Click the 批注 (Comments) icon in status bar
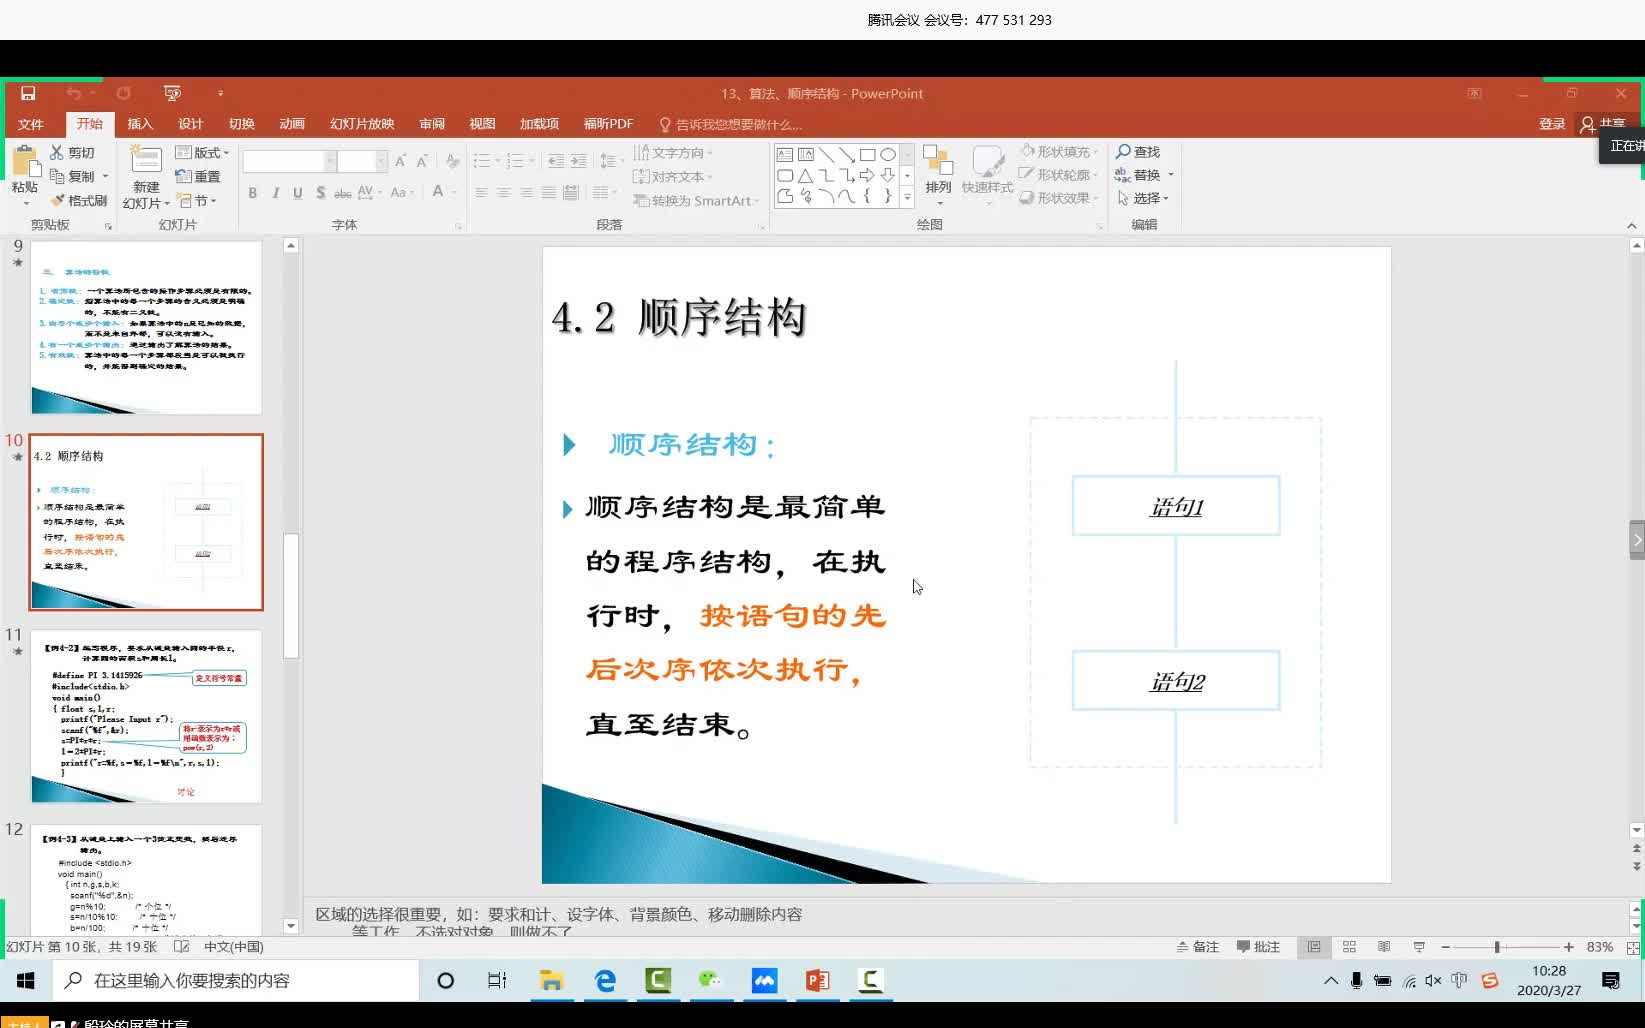Image resolution: width=1645 pixels, height=1028 pixels. click(1258, 946)
